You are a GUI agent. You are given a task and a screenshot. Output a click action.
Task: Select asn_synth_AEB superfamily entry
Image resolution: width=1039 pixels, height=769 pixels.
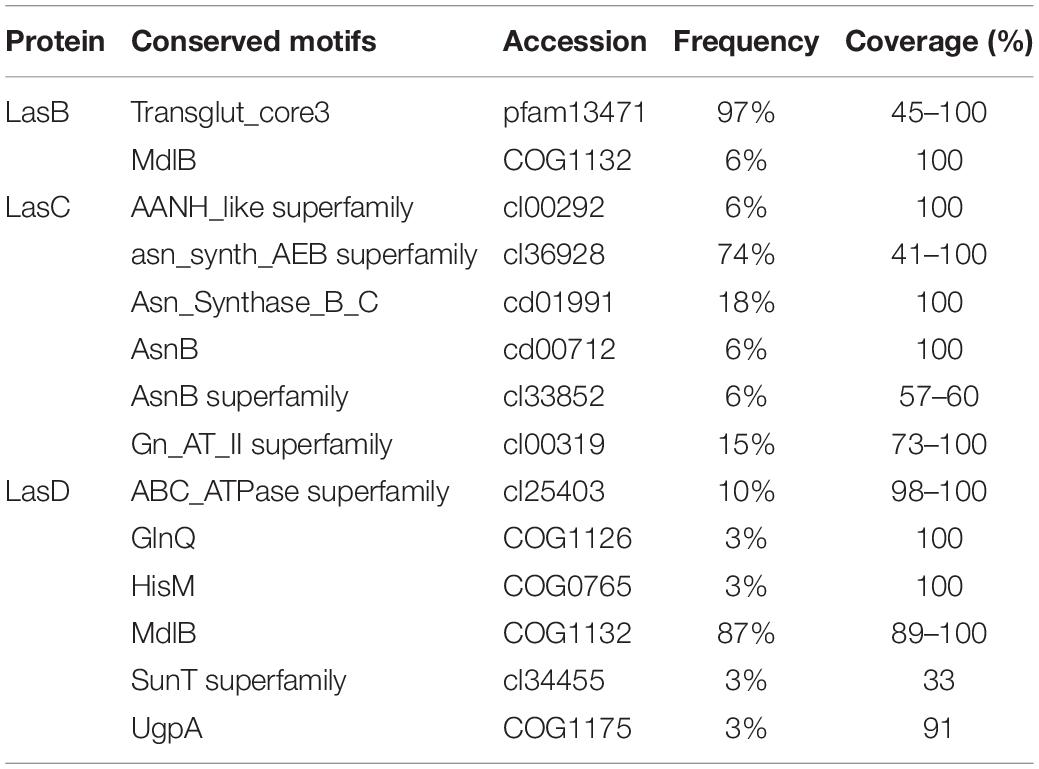(x=304, y=256)
